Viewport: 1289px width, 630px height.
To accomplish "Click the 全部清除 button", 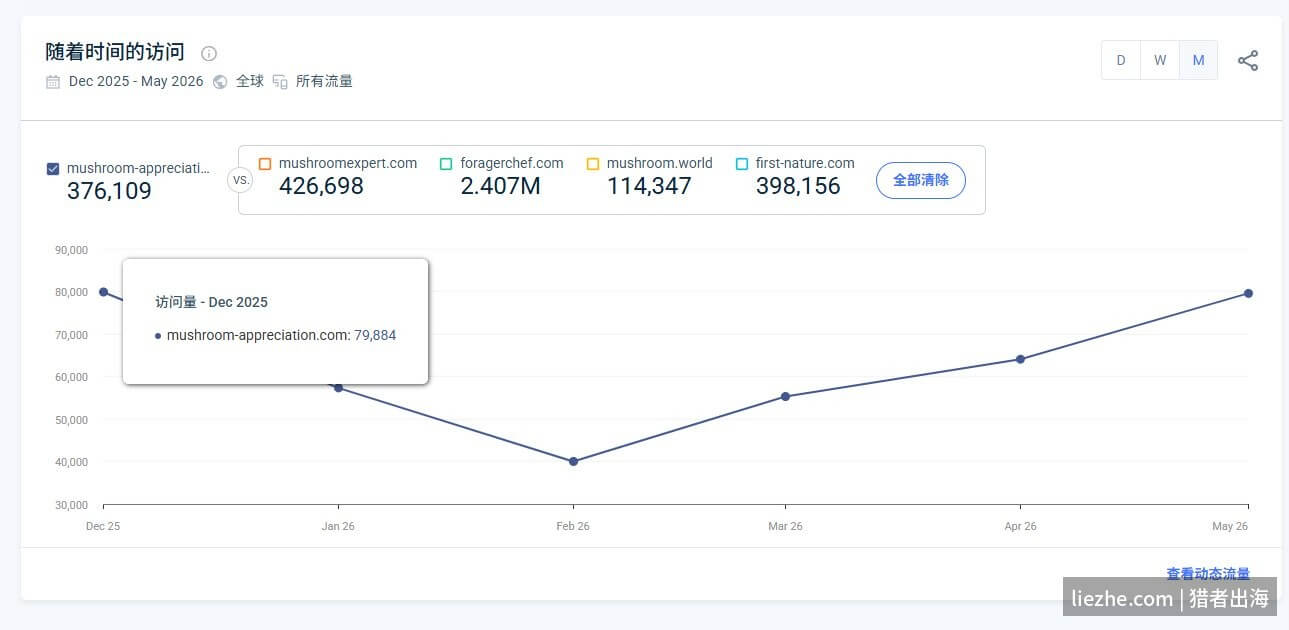I will tap(921, 180).
